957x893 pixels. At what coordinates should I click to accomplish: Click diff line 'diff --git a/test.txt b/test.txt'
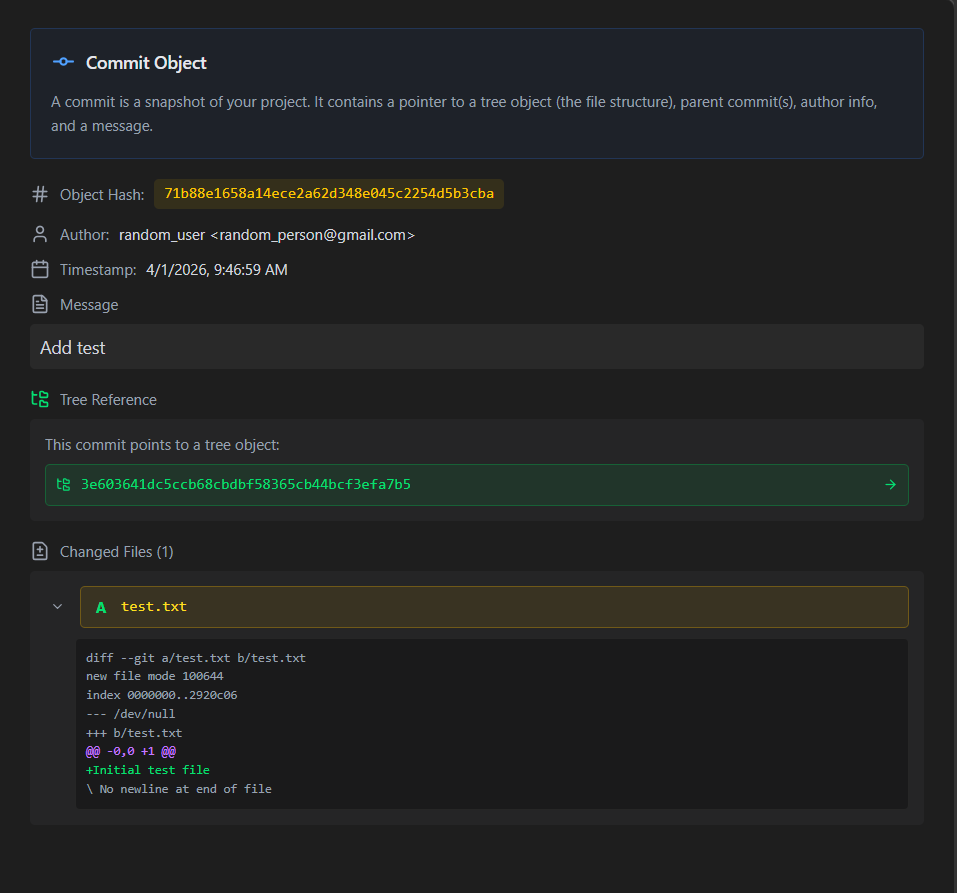(x=196, y=658)
